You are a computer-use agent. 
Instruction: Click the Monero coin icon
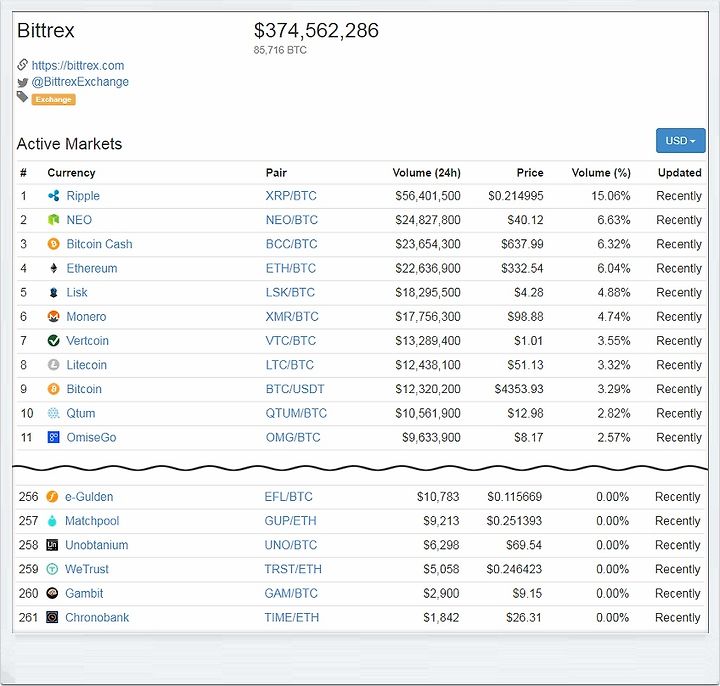[53, 317]
